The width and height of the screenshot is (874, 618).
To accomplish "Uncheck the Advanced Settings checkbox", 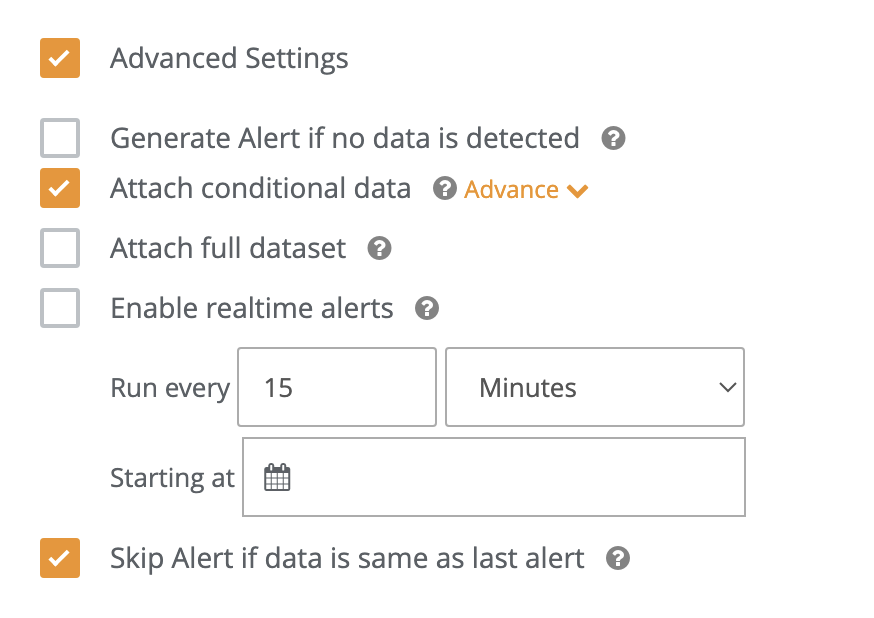I will click(60, 58).
